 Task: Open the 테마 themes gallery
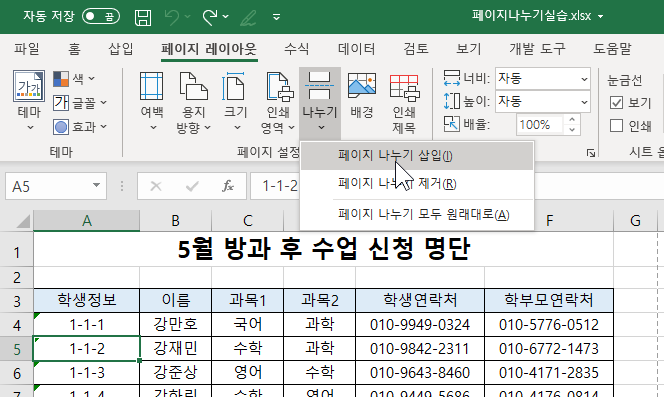29,101
